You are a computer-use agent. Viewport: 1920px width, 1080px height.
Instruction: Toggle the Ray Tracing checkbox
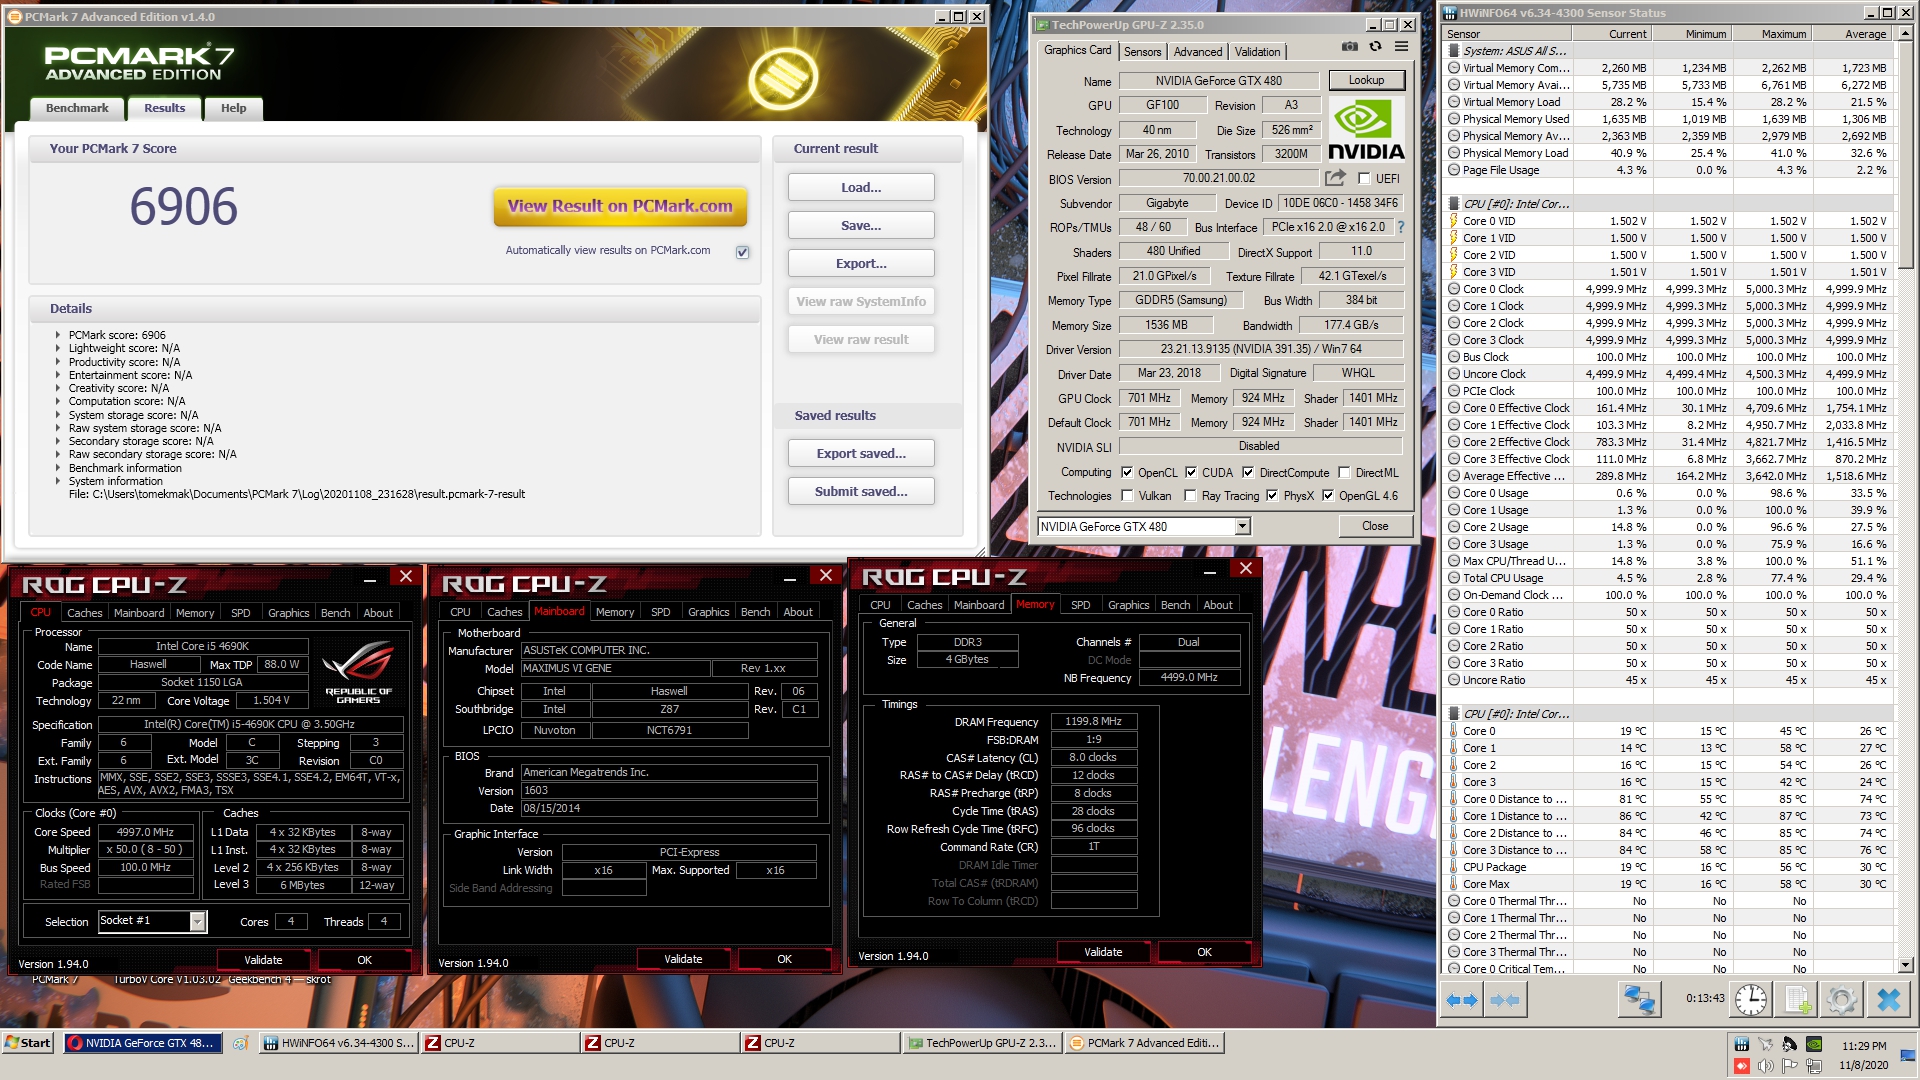[x=1190, y=496]
